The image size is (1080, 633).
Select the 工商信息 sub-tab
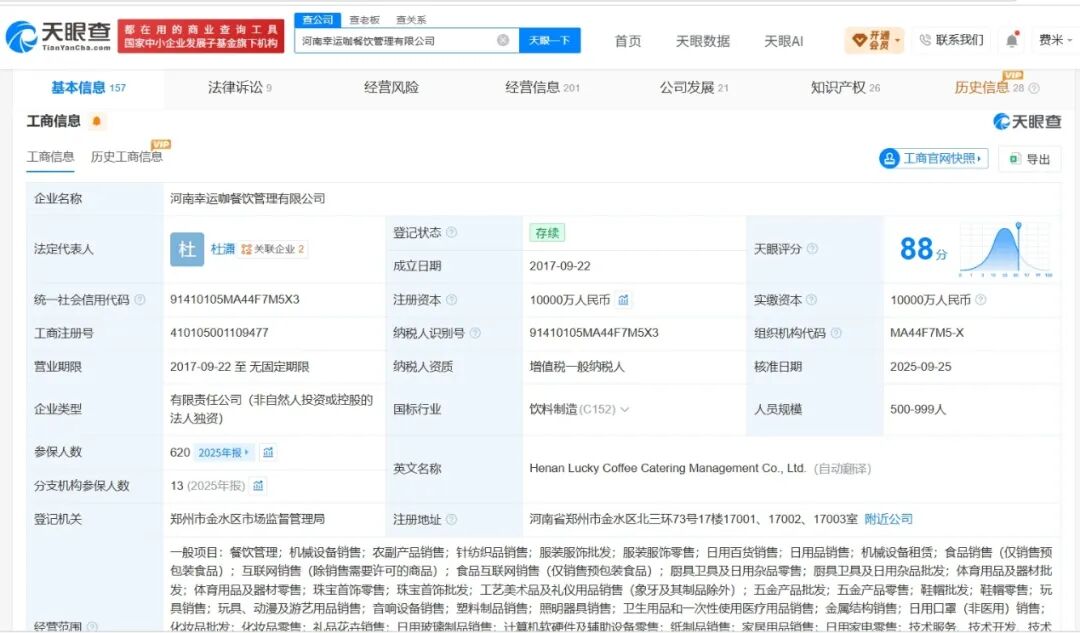tap(50, 157)
